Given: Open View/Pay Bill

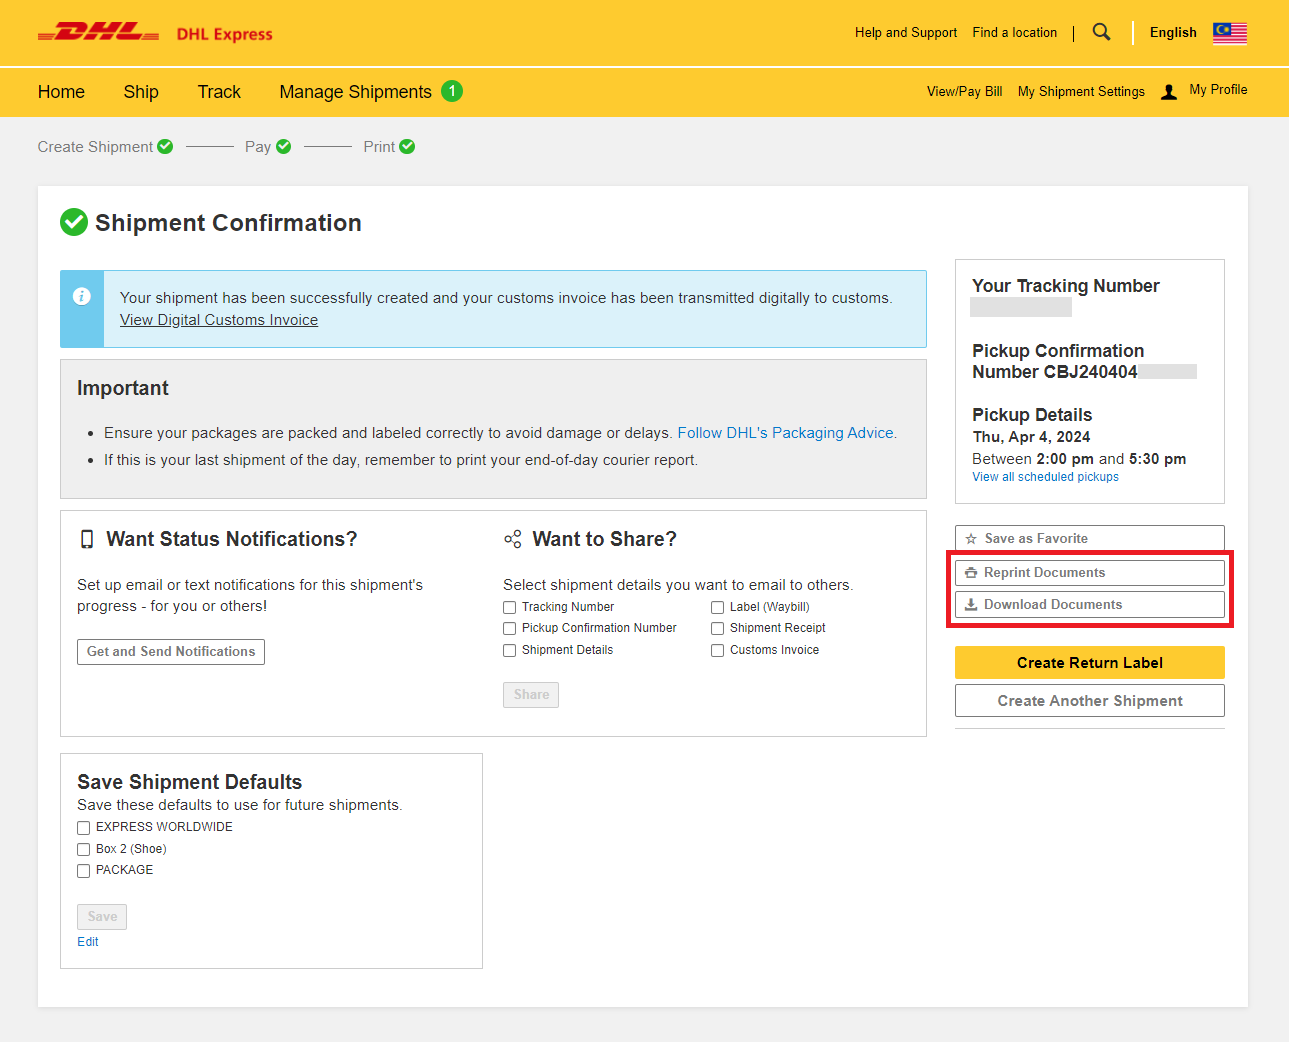Looking at the screenshot, I should coord(964,91).
